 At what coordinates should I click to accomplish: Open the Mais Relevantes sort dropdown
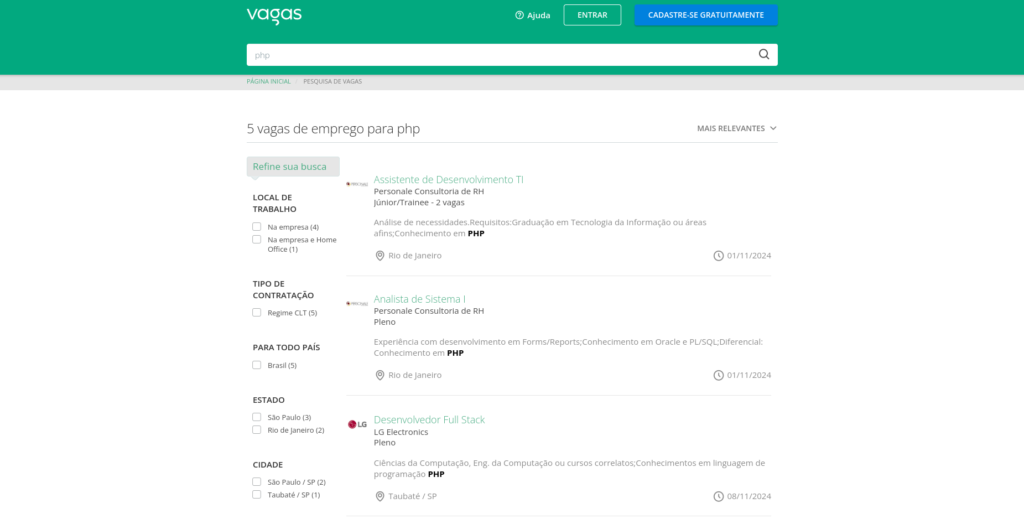[x=737, y=128]
